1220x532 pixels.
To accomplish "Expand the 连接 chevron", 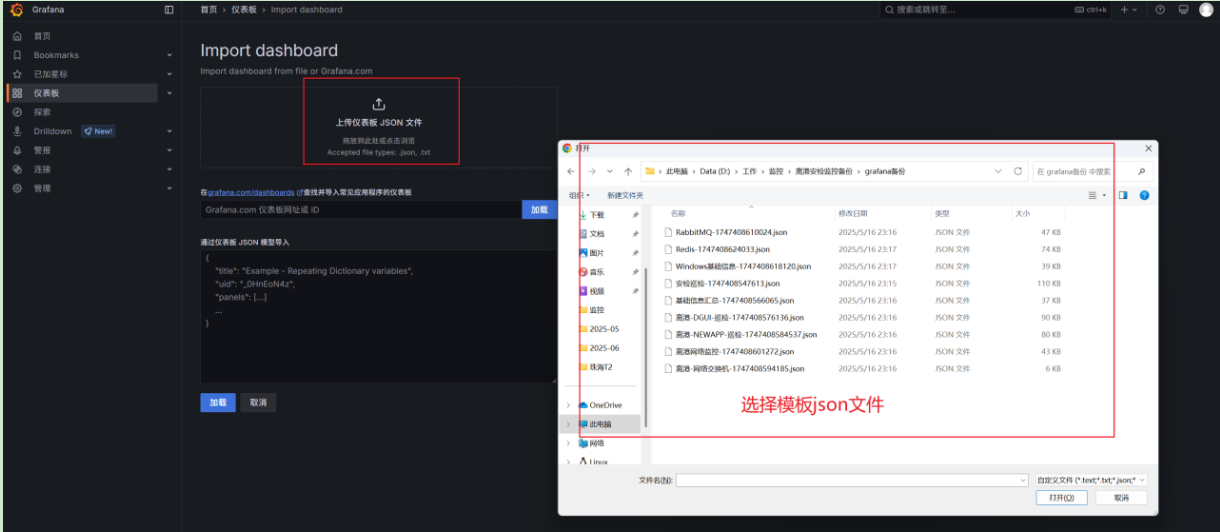I will (169, 169).
